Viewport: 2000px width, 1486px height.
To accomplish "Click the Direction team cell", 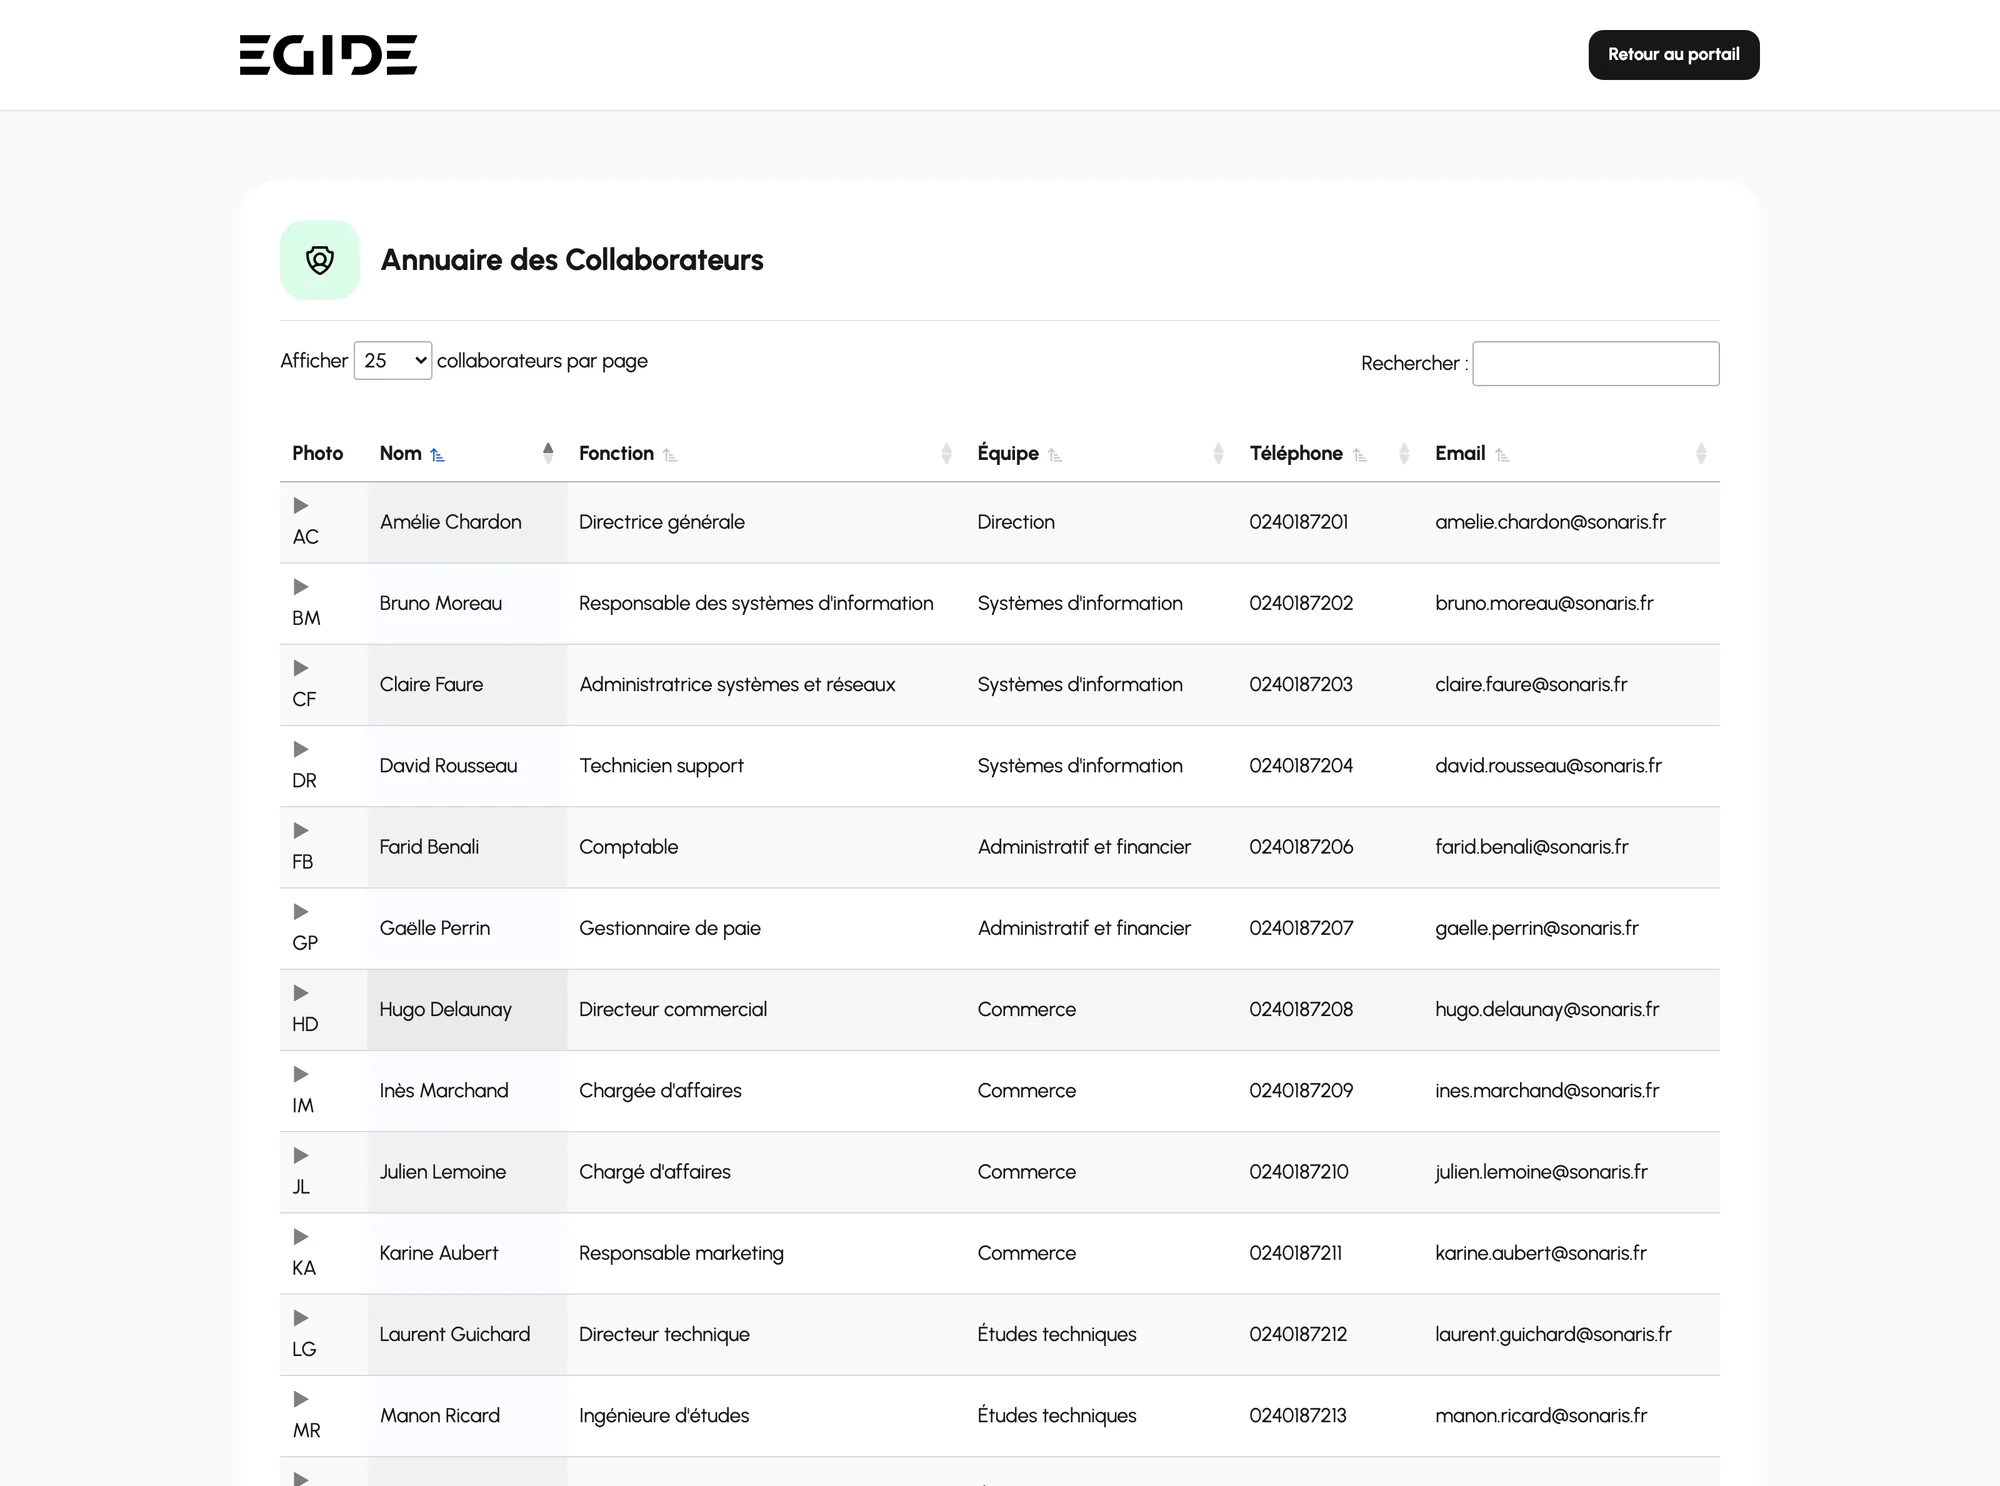I will [1016, 522].
